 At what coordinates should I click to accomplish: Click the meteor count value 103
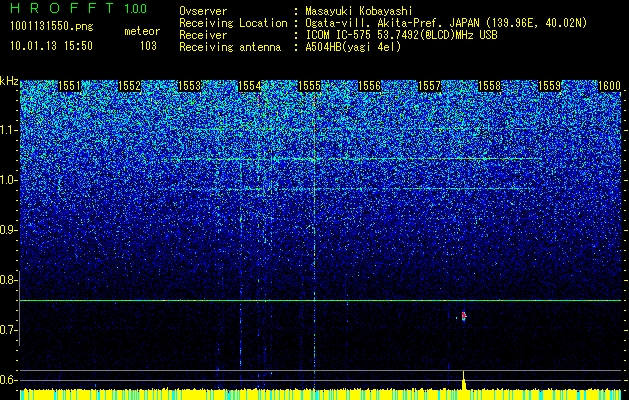pyautogui.click(x=148, y=46)
